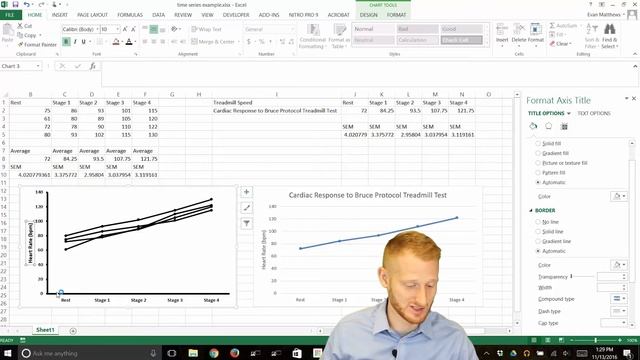Click the Chart Elements plus button
Viewport: 640px width, 360px height.
click(247, 192)
